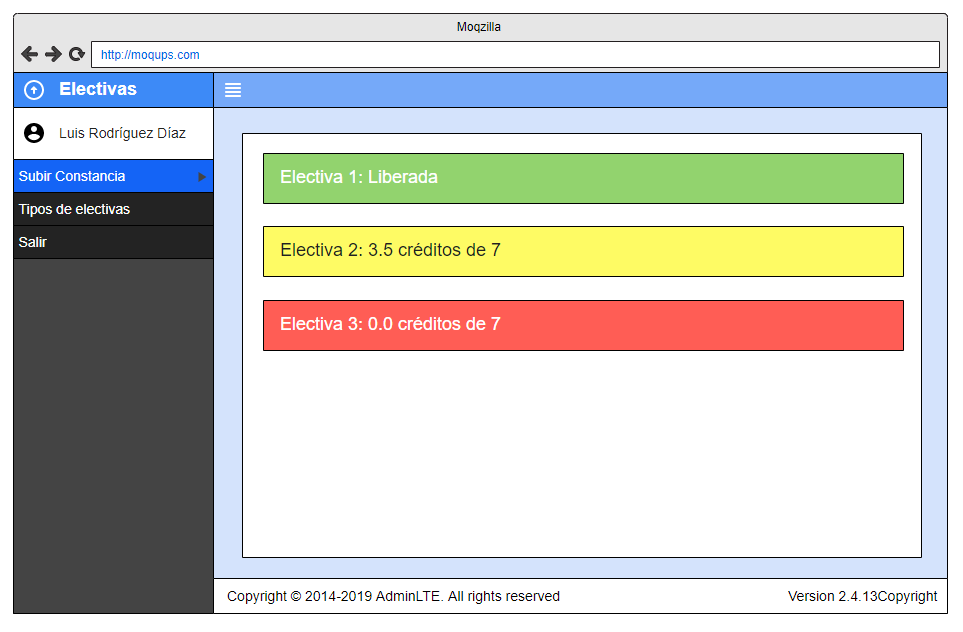
Task: Click the Copyright AdminLTE footer text
Action: (393, 596)
